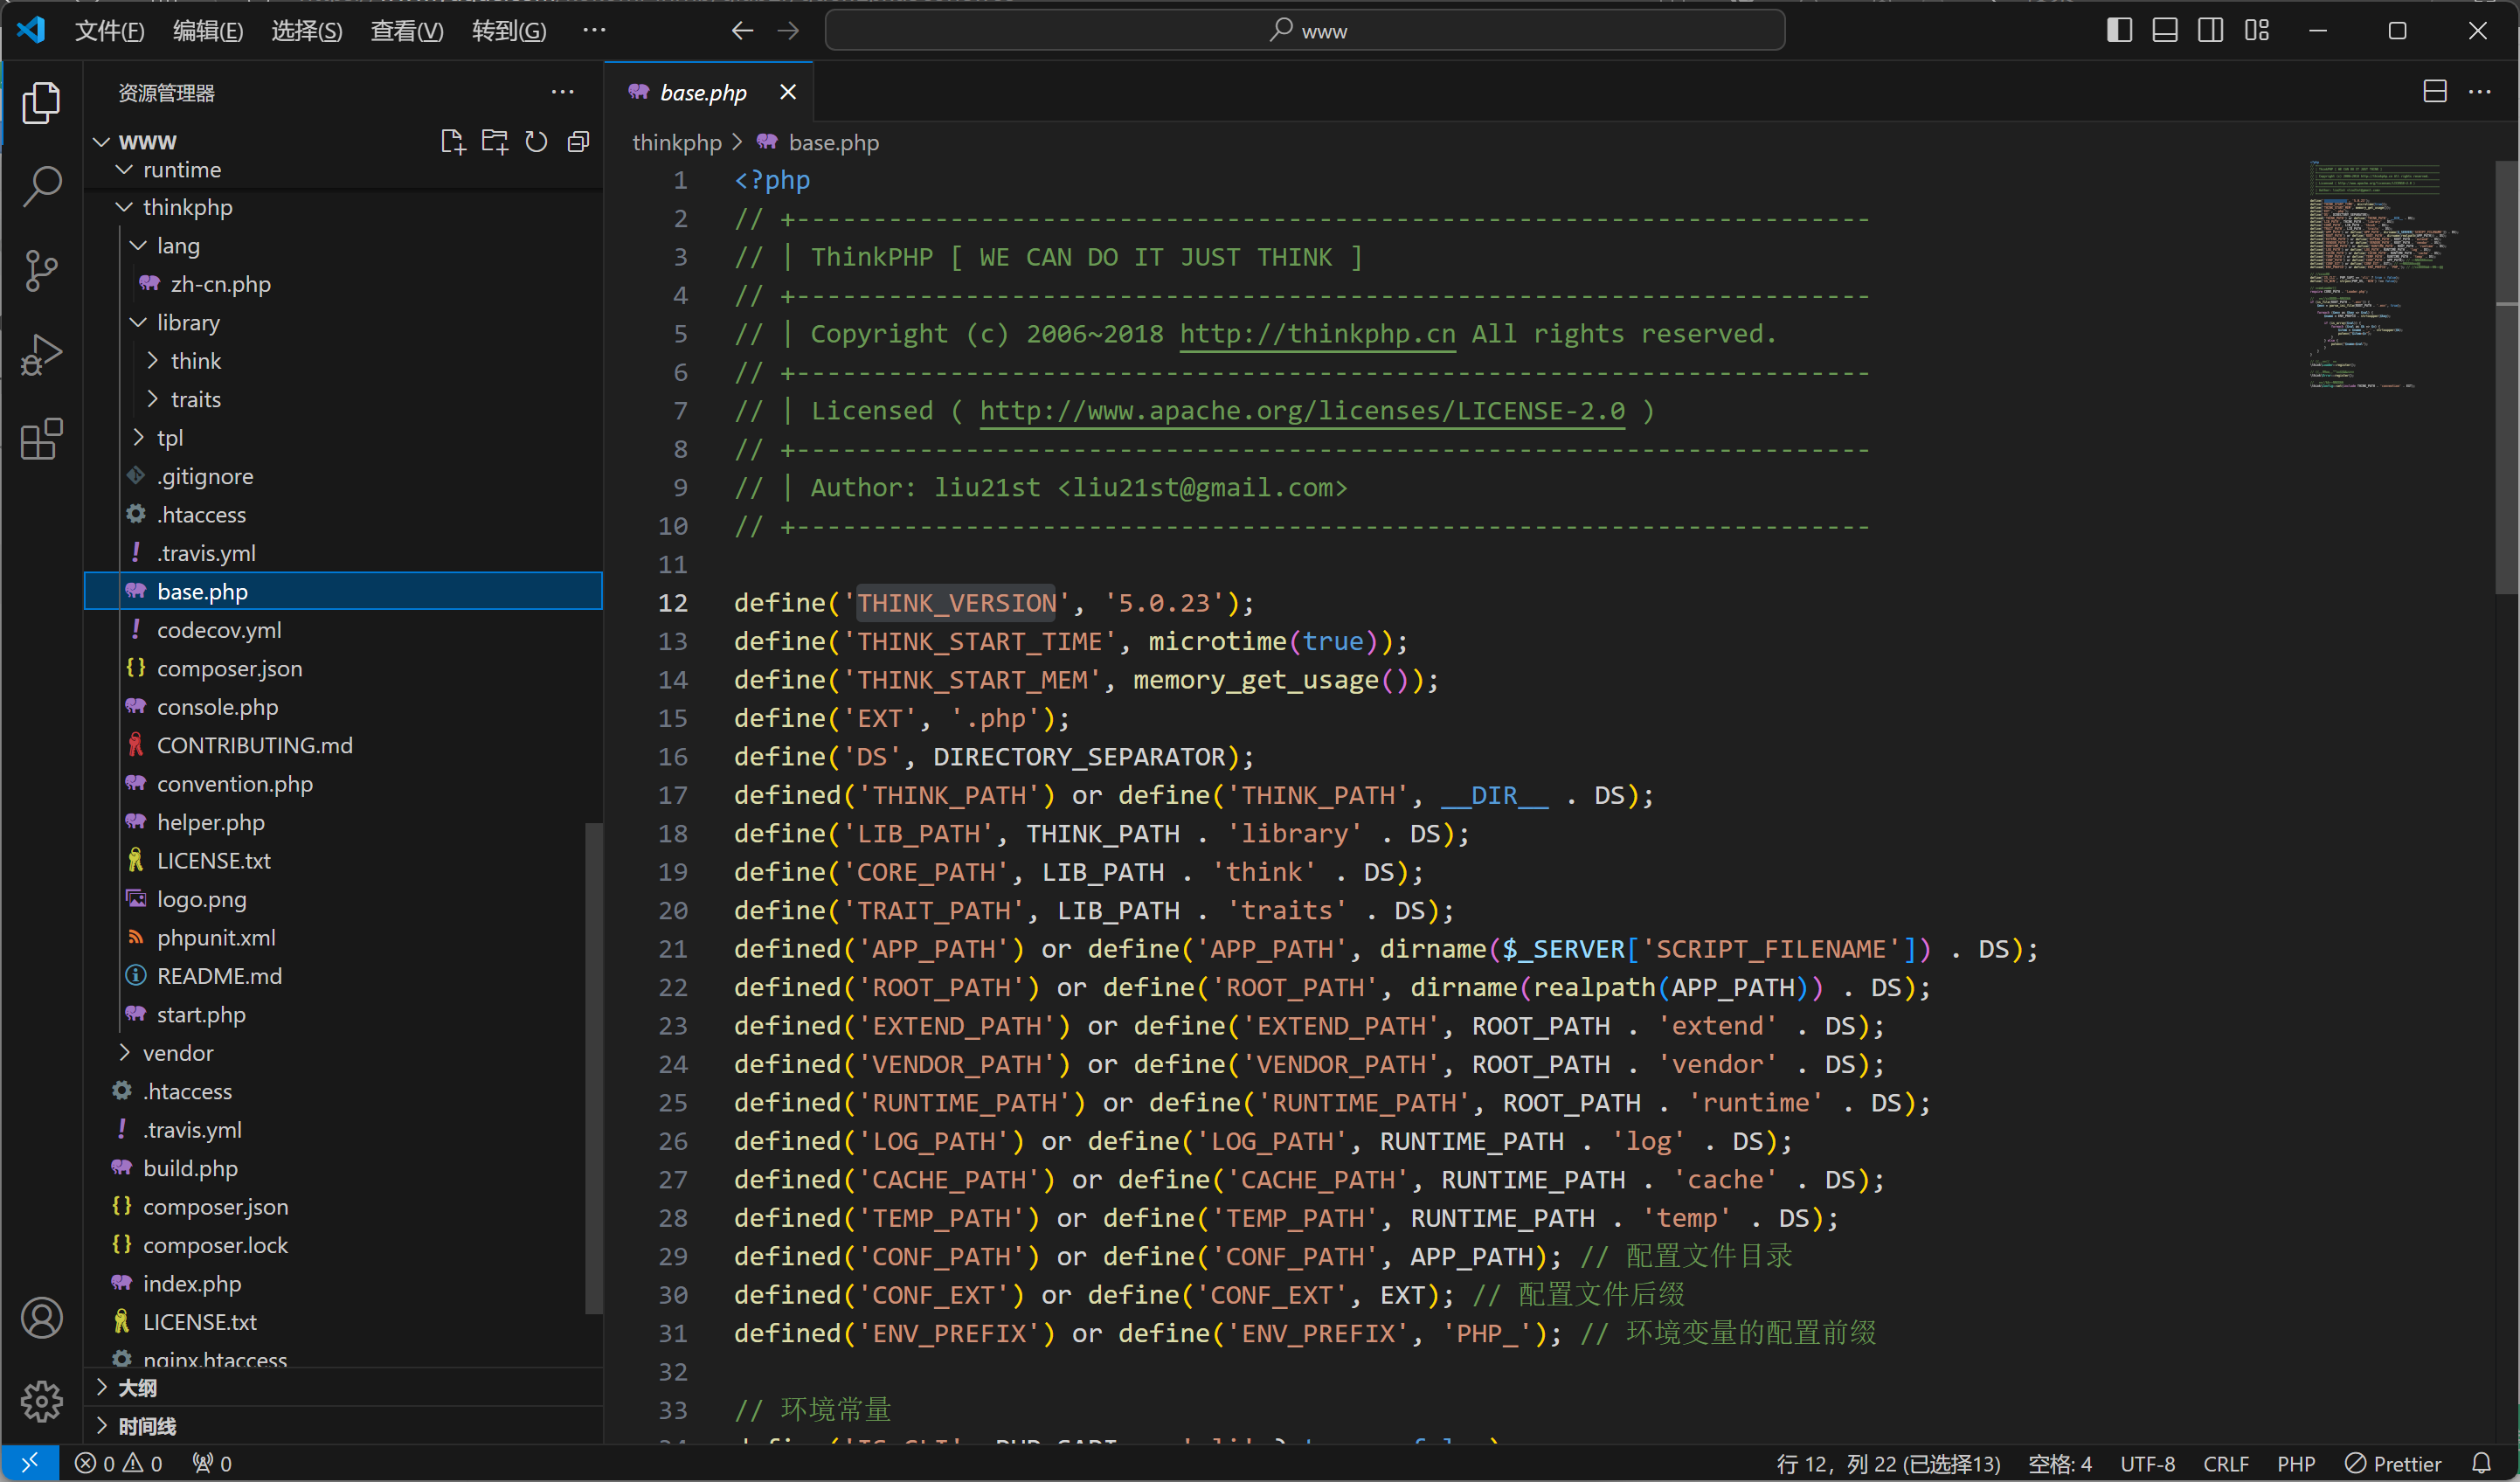Open Source Control view

(41, 270)
